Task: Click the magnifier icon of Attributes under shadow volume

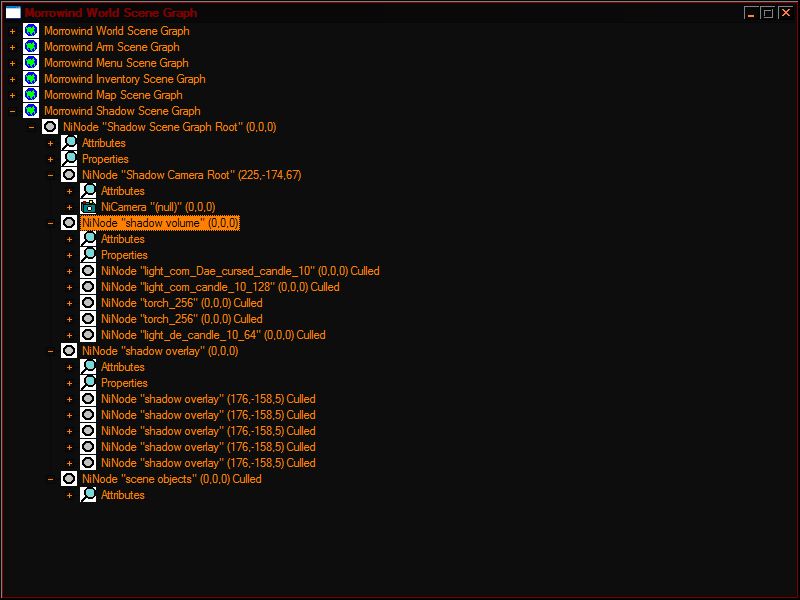Action: [88, 239]
